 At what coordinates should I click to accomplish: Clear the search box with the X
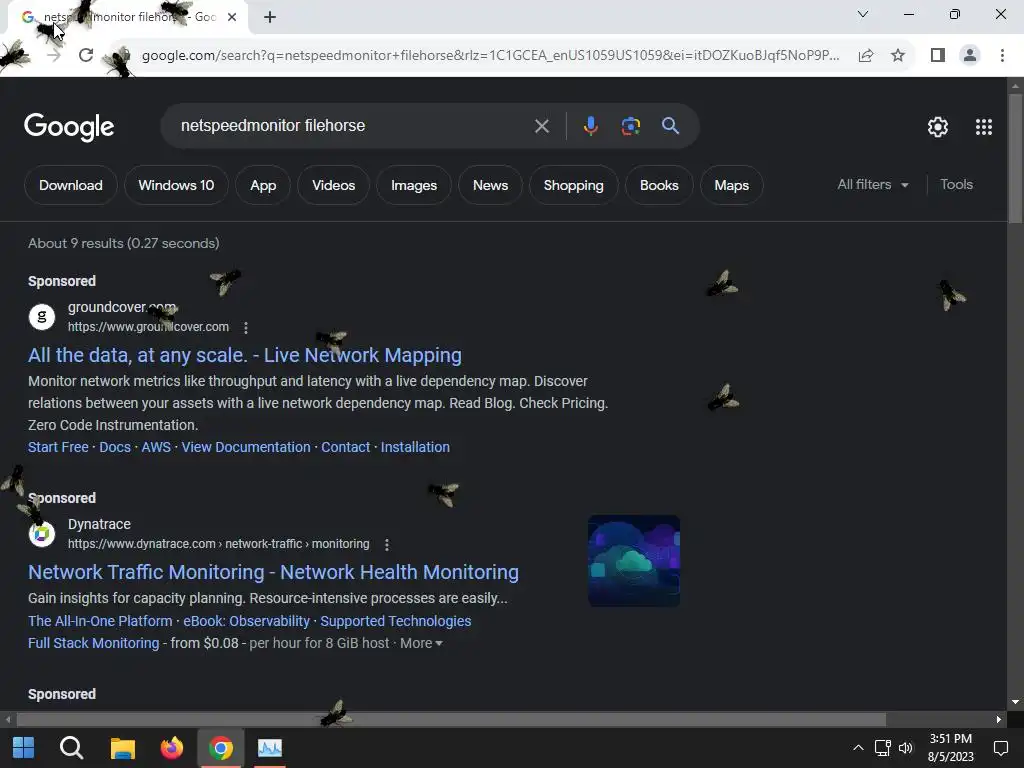[x=541, y=126]
